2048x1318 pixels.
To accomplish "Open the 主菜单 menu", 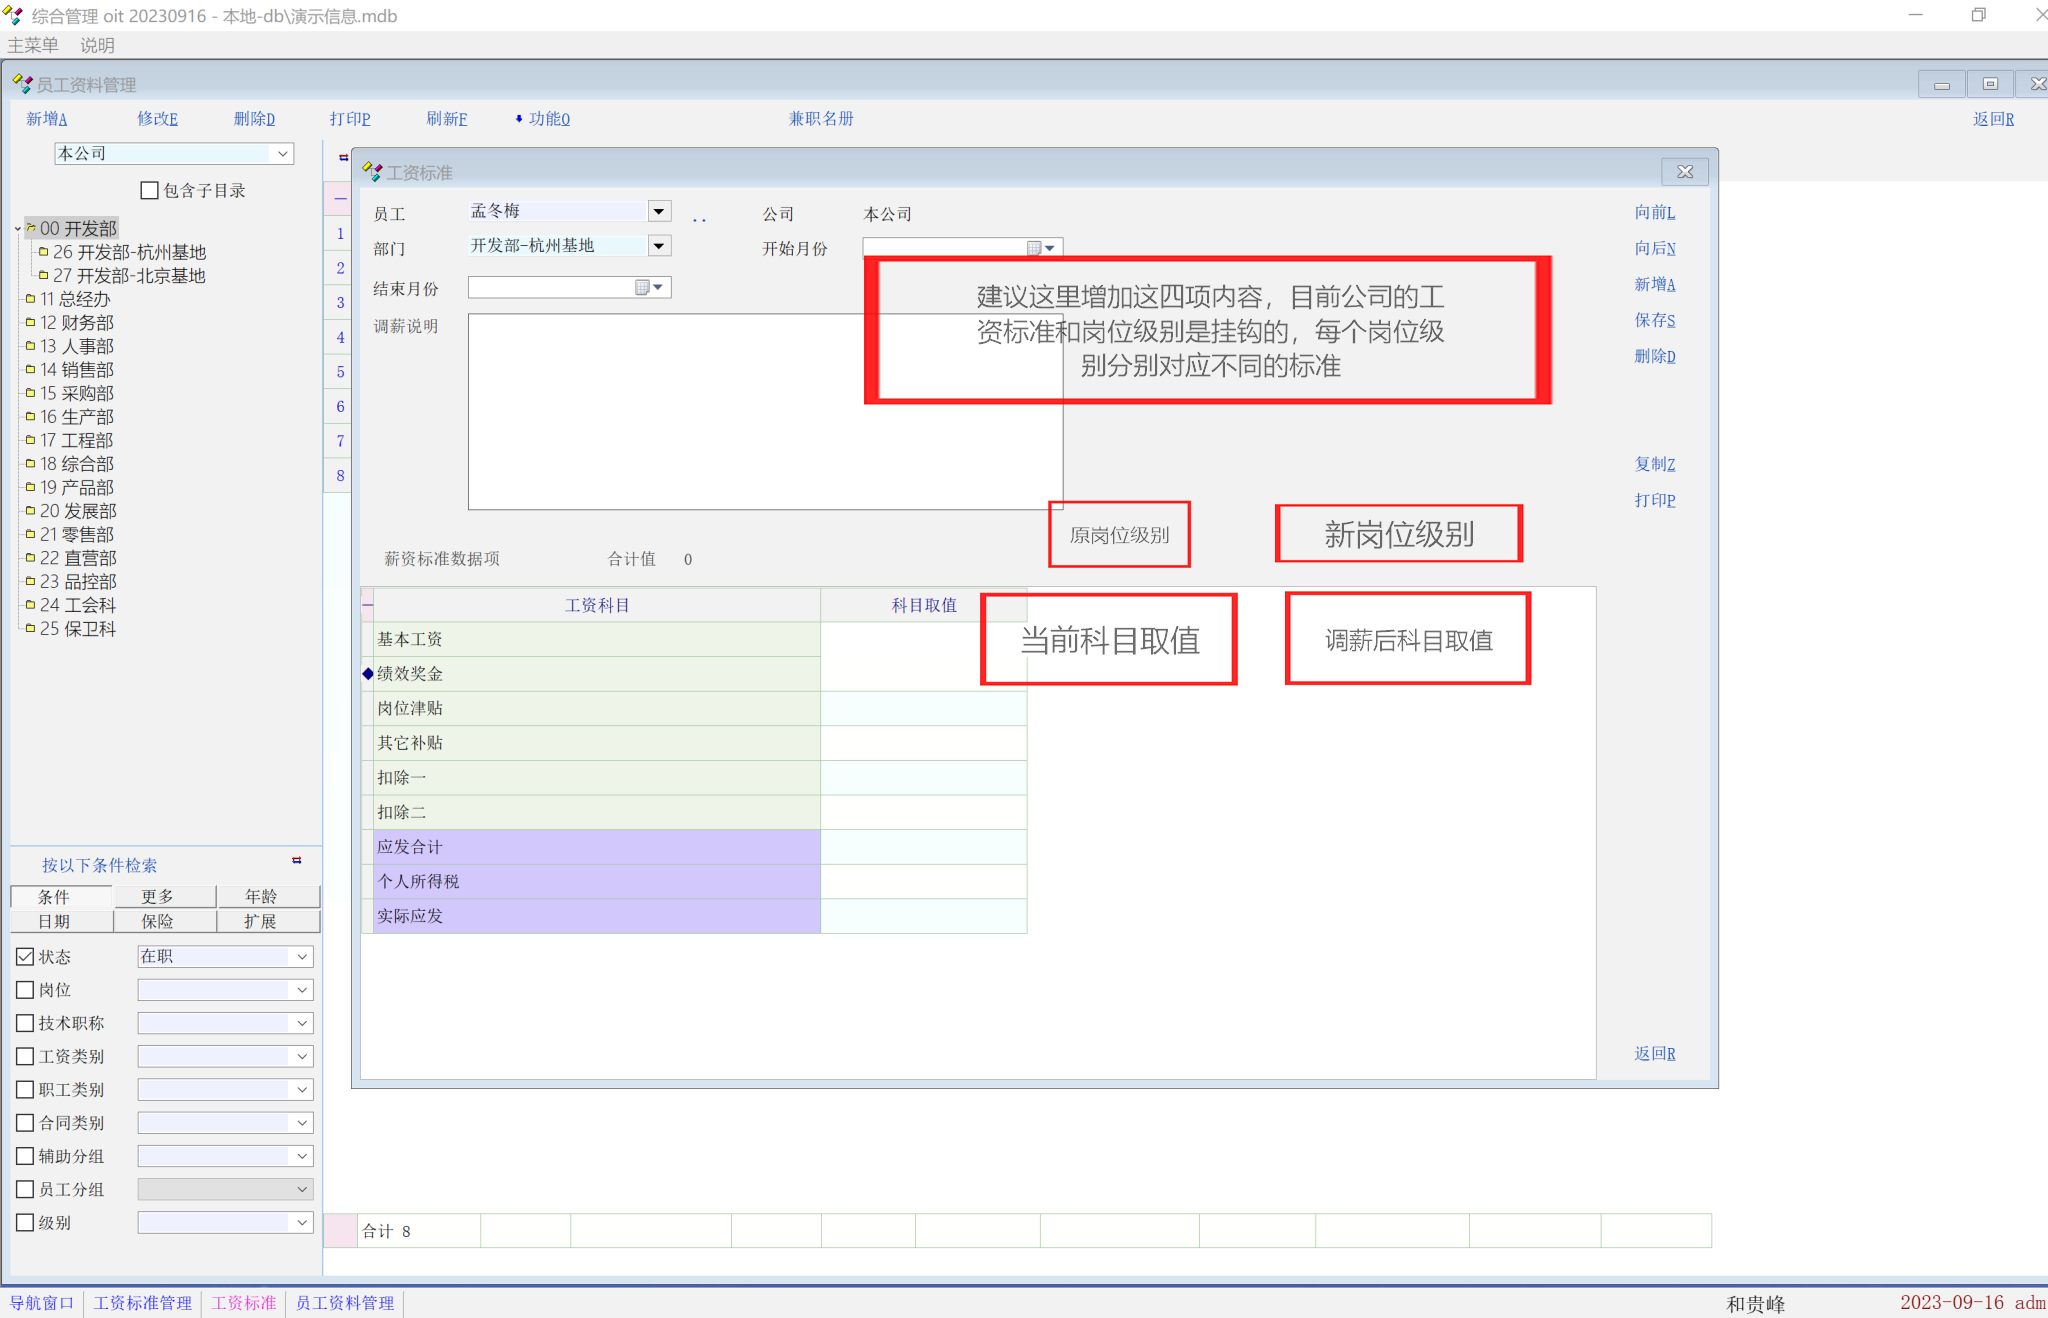I will (32, 45).
